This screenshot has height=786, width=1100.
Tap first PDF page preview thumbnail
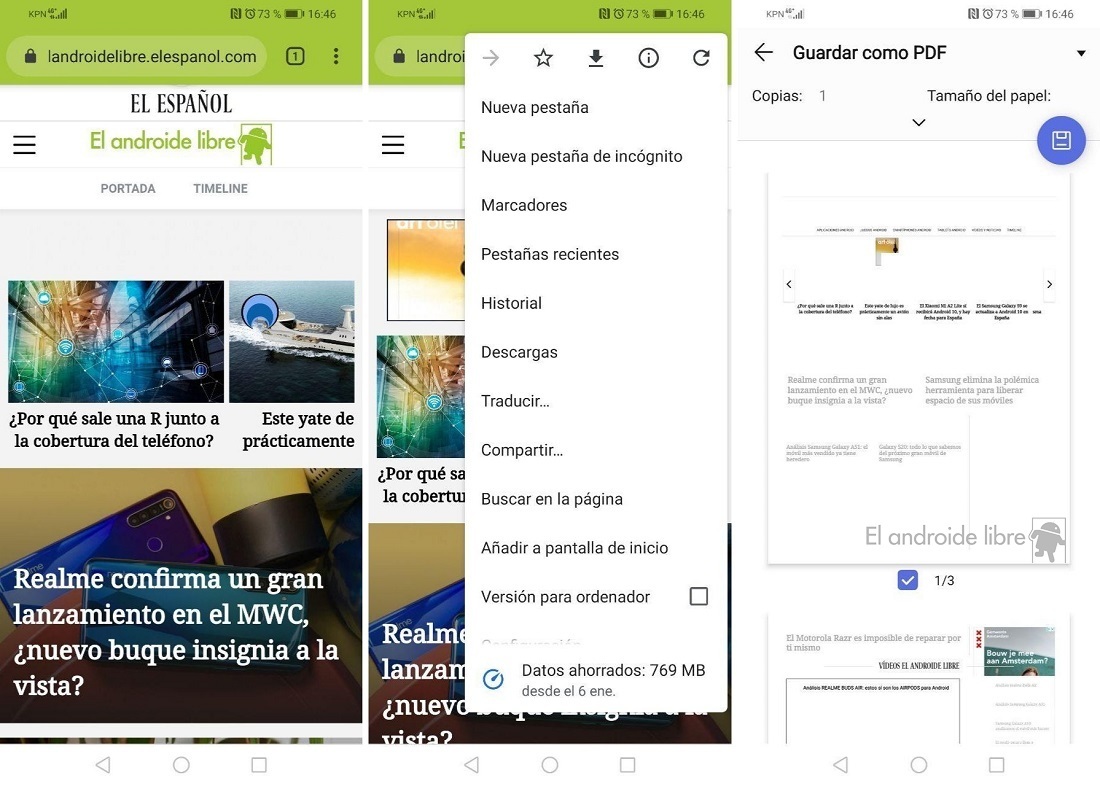point(918,368)
